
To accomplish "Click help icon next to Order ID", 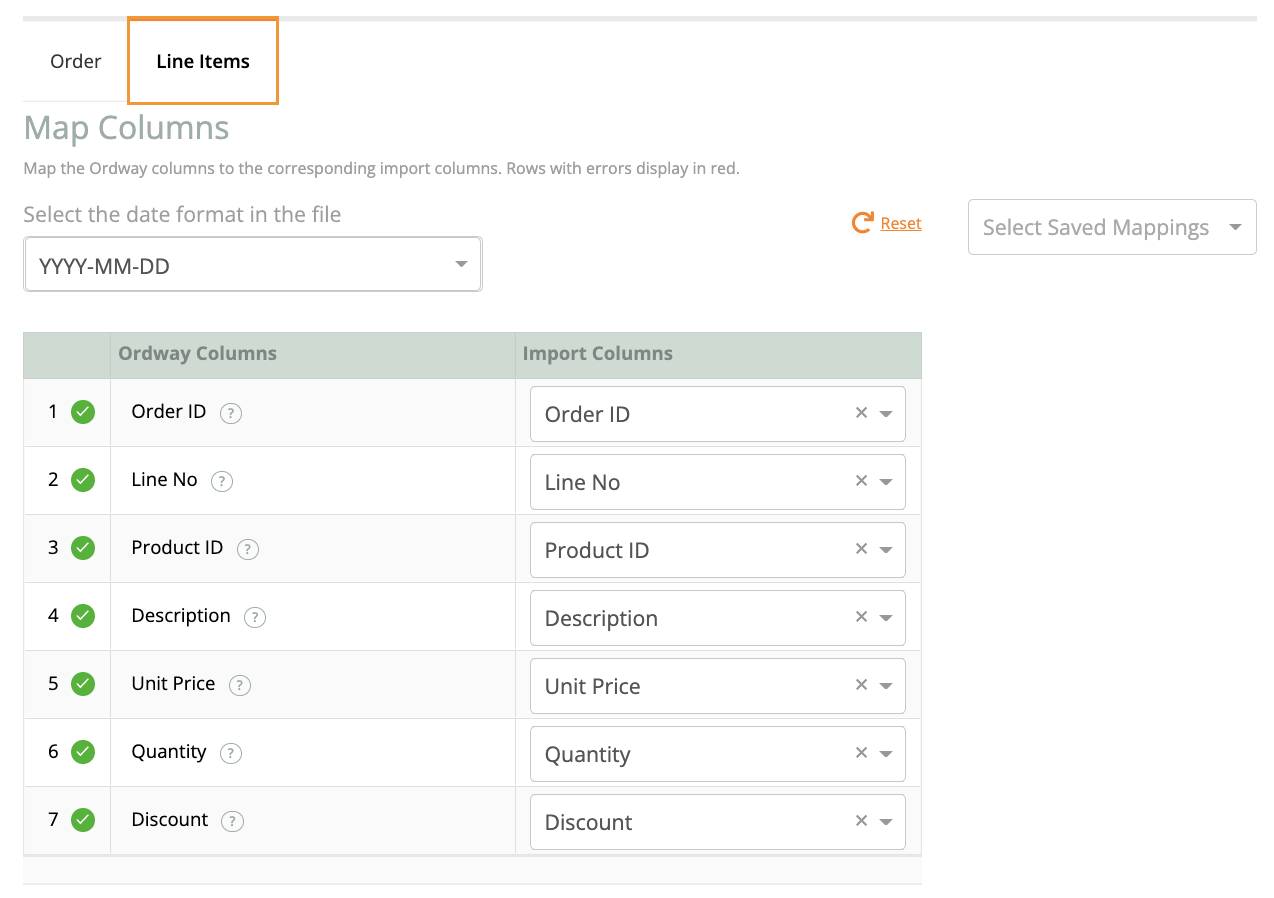I will tap(231, 413).
